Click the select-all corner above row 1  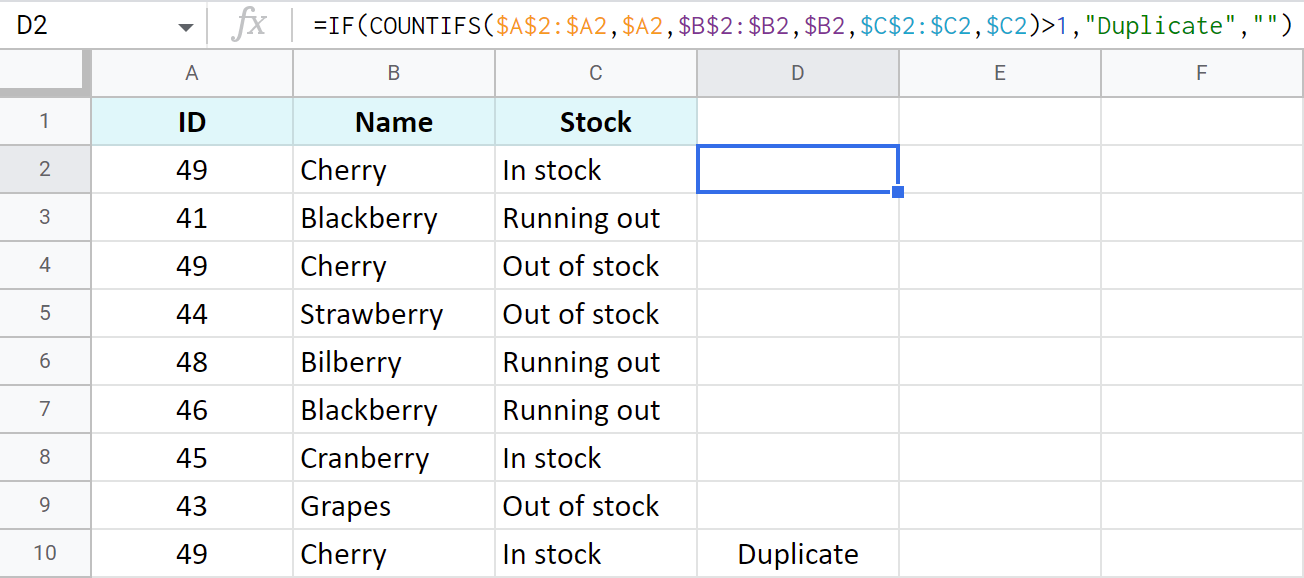click(x=45, y=72)
